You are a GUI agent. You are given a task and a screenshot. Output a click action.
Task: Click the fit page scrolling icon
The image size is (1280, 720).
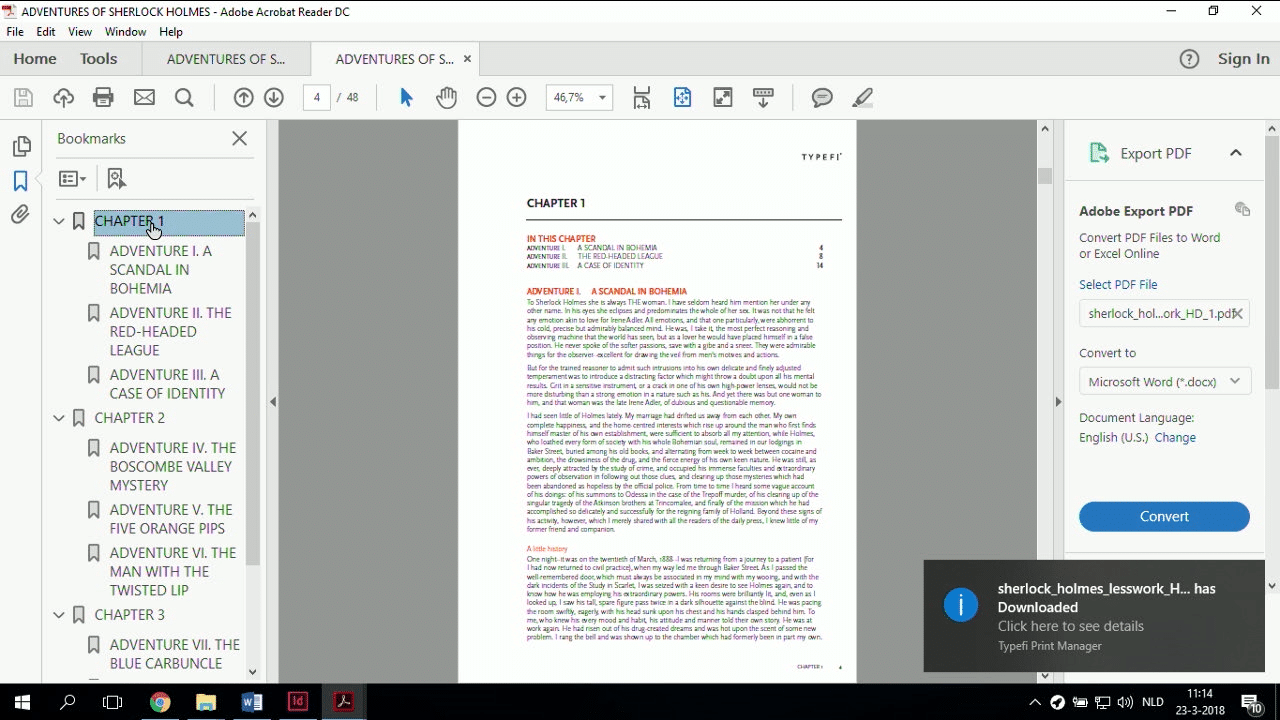pyautogui.click(x=642, y=97)
